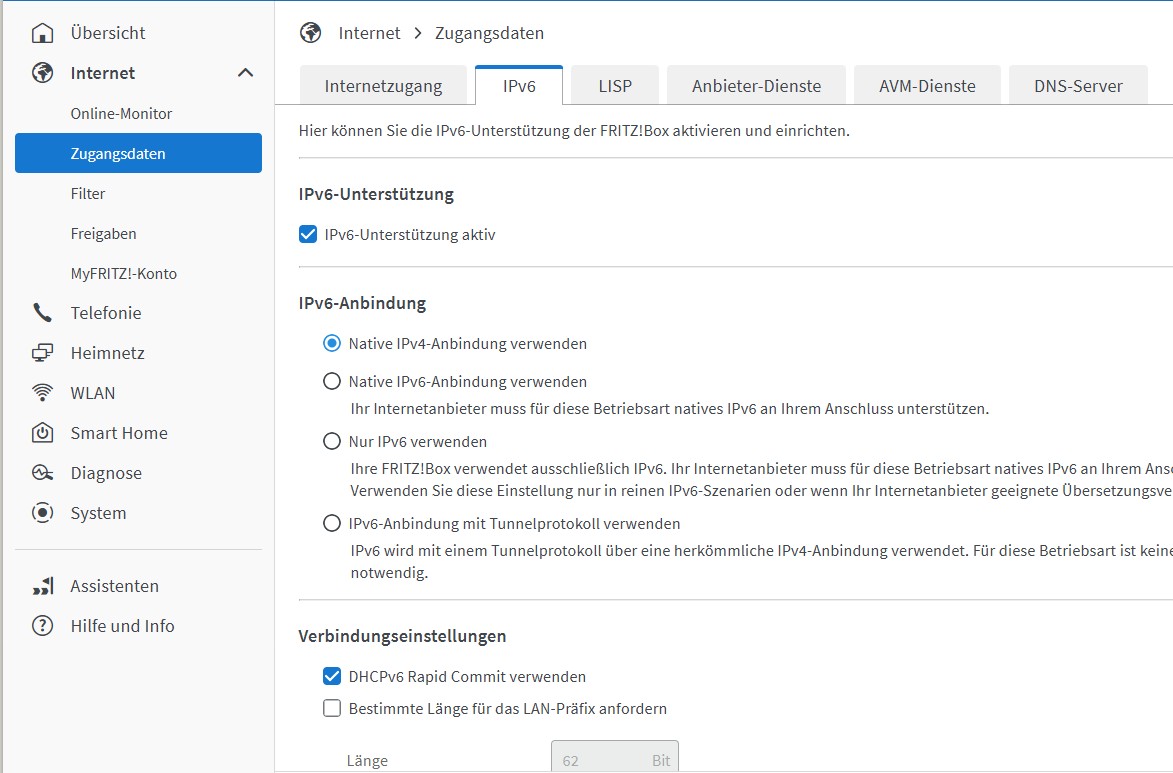Click Internet link in the breadcrumb
The width and height of the screenshot is (1173, 773).
(x=369, y=33)
